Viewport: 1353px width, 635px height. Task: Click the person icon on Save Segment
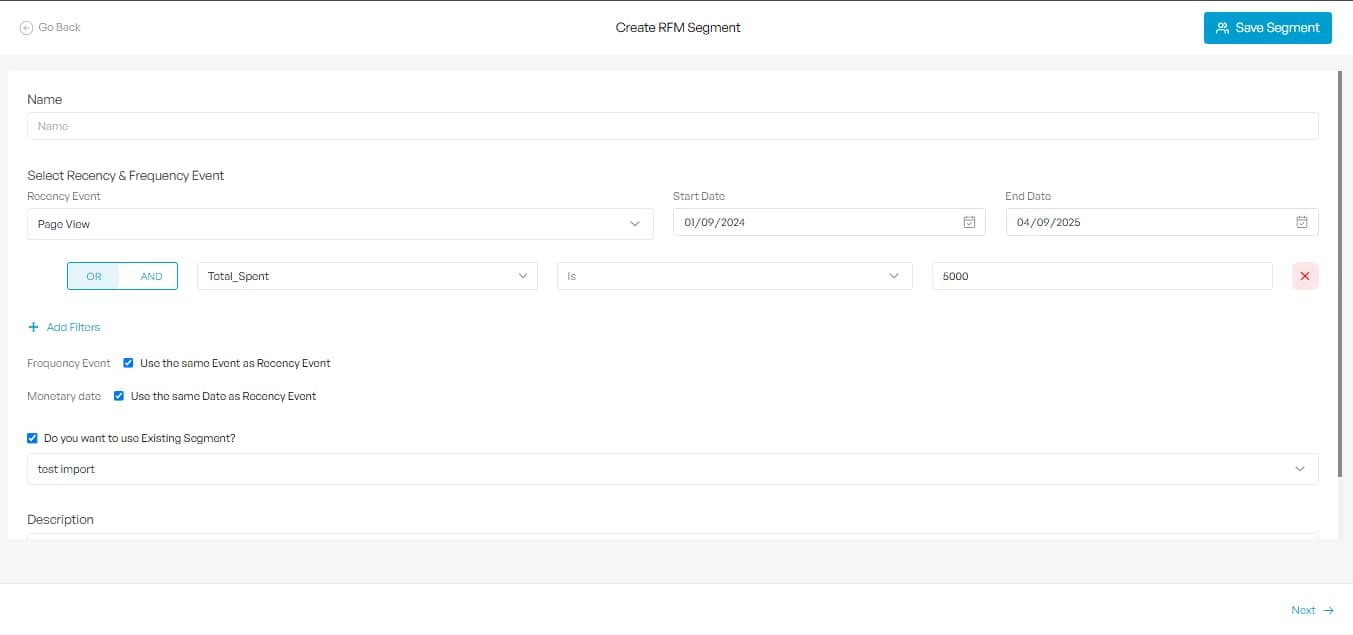(1221, 28)
